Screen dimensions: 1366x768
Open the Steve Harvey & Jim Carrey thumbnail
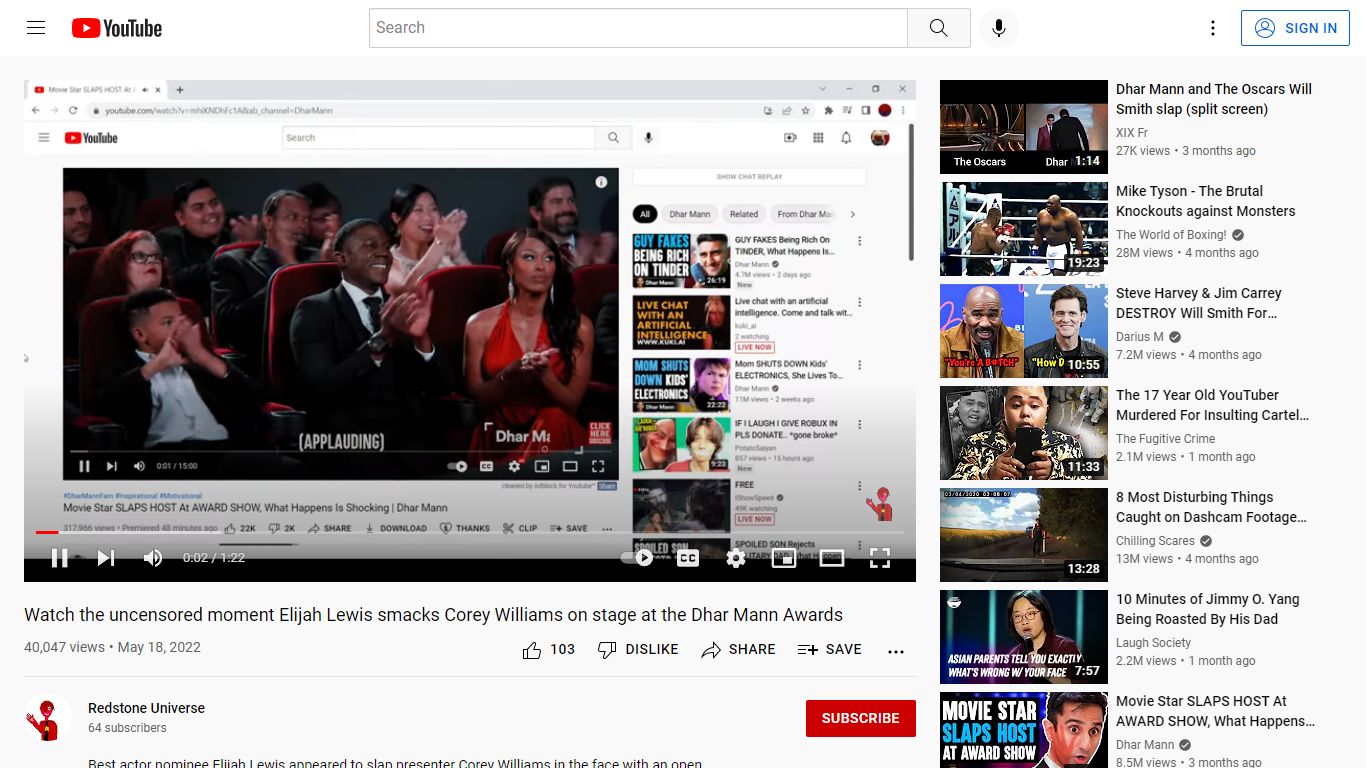pyautogui.click(x=1024, y=331)
